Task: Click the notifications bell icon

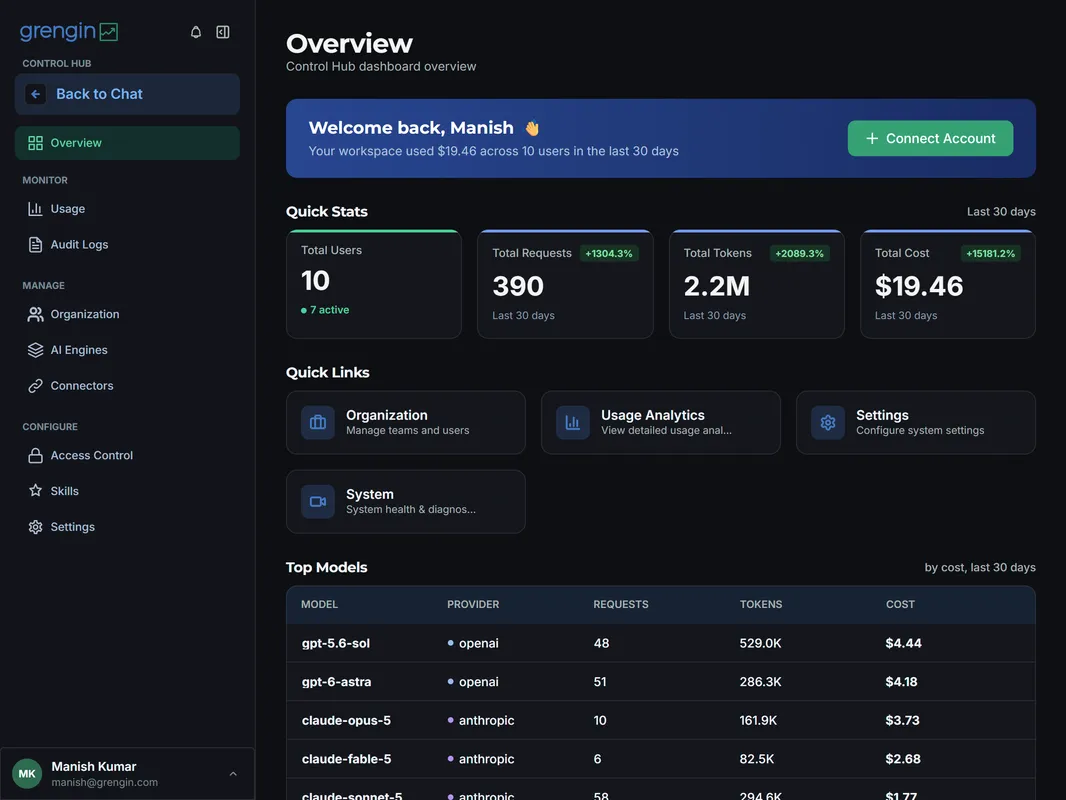Action: [x=196, y=32]
